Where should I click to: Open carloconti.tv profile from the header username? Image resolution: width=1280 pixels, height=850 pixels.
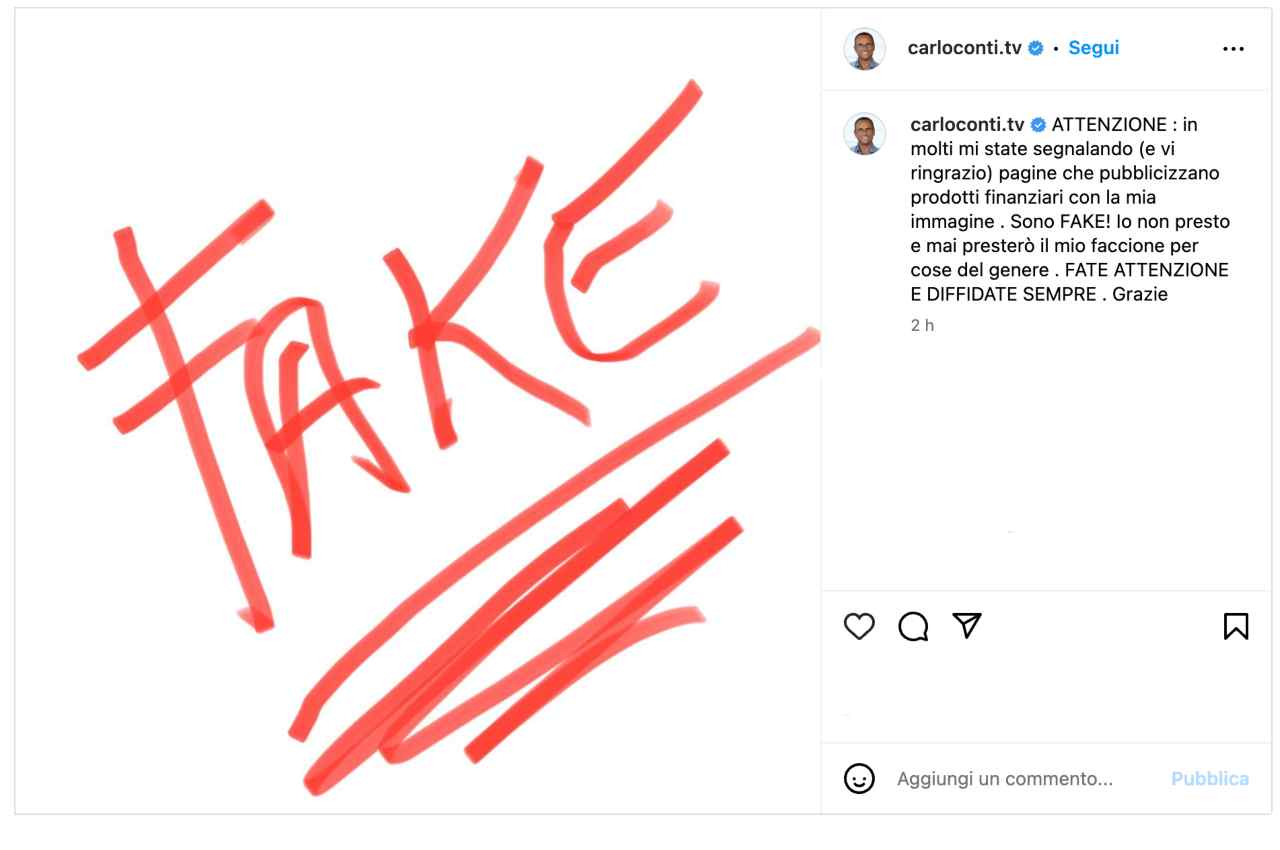(965, 48)
